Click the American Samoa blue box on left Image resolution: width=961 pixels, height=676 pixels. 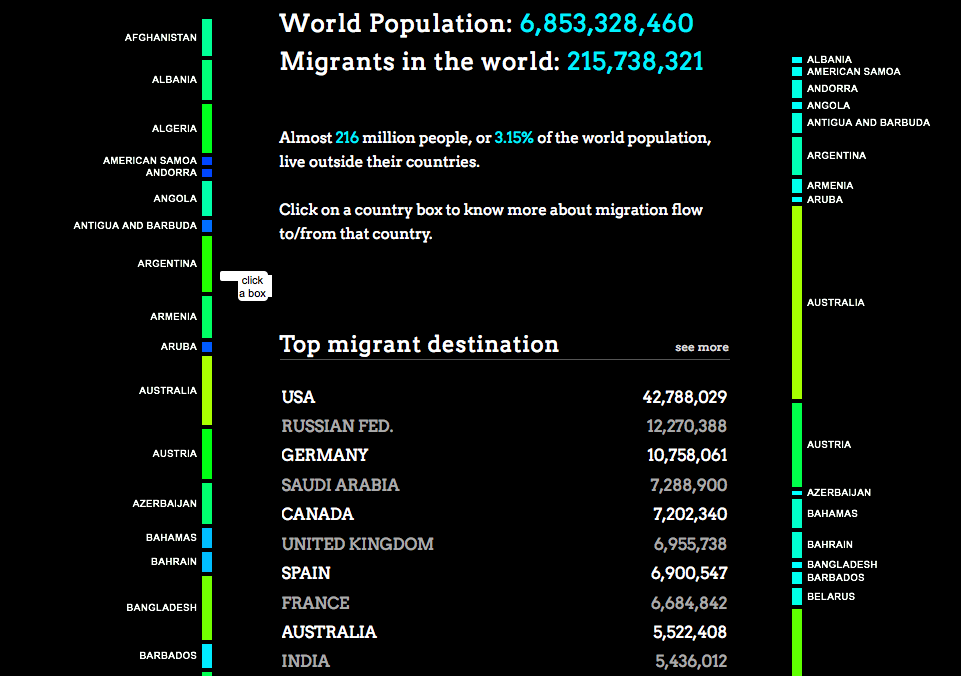(x=207, y=161)
